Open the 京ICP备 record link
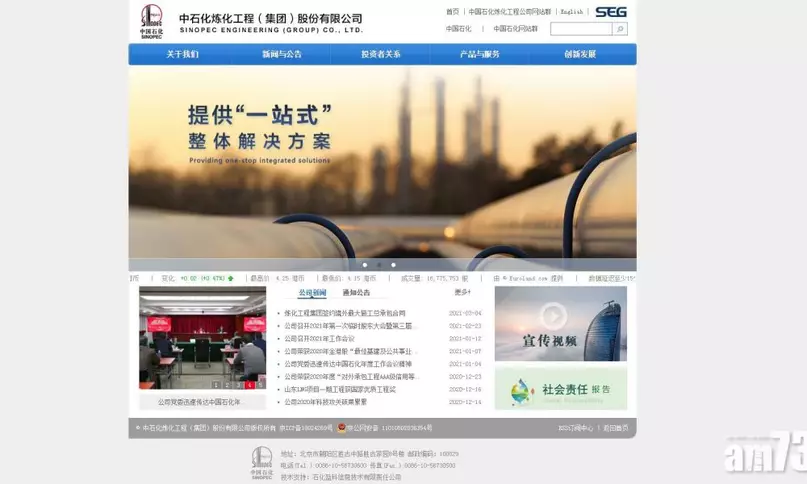This screenshot has height=484, width=807. pos(306,428)
